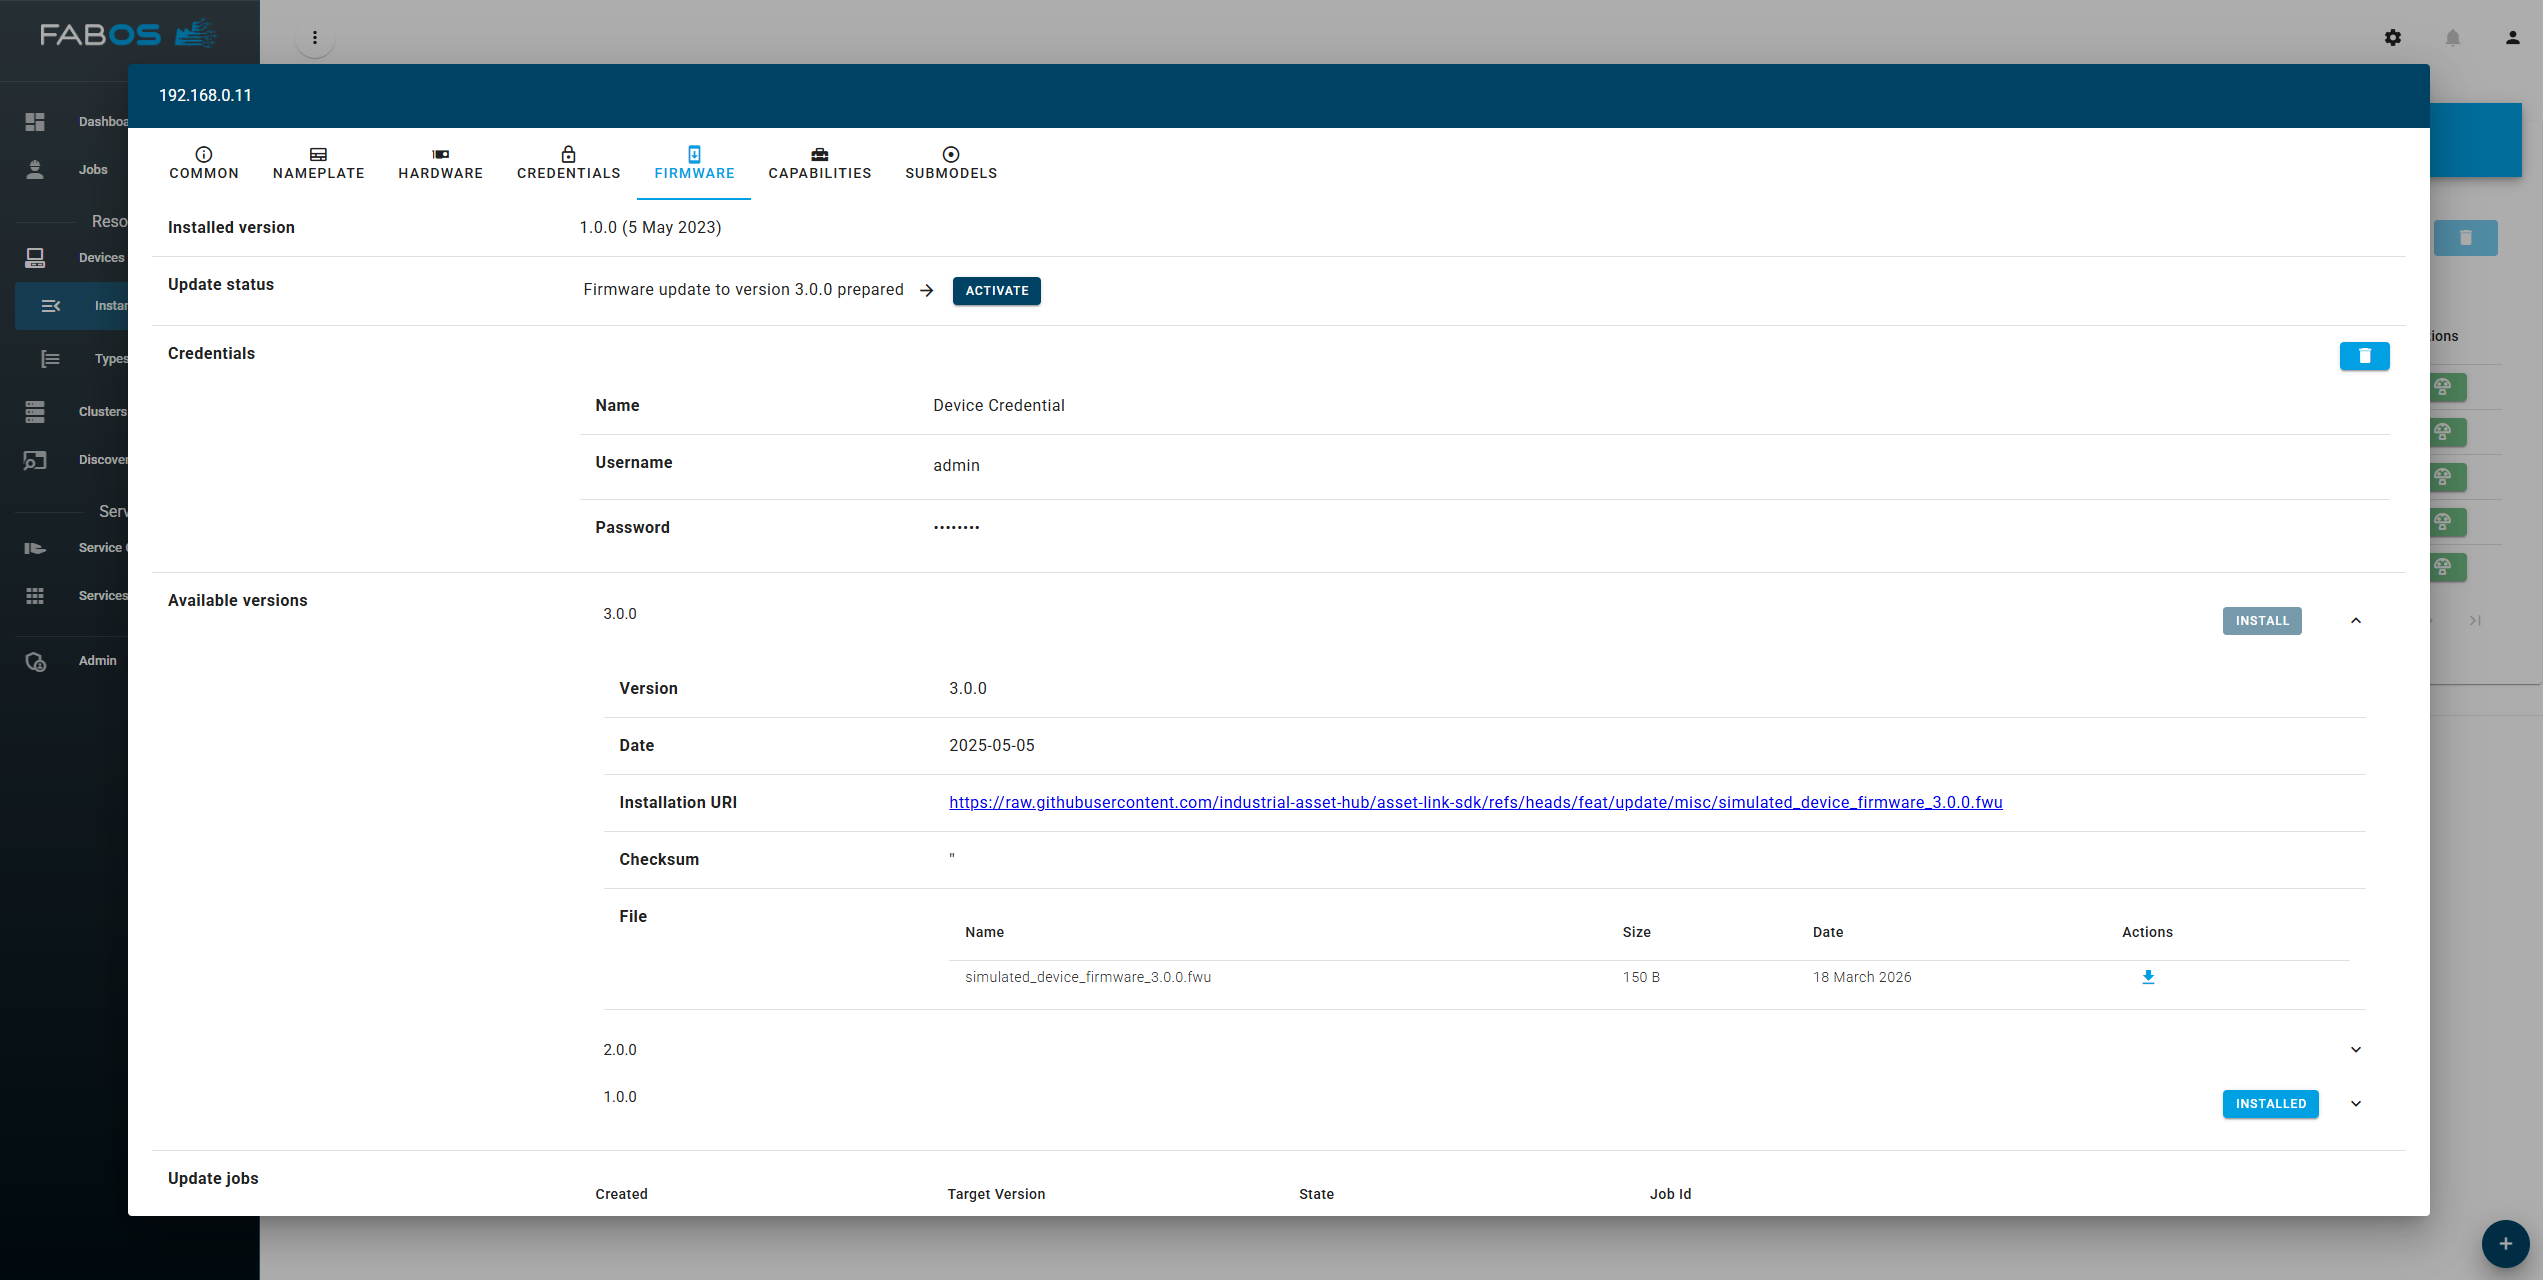This screenshot has height=1280, width=2543.
Task: Open the notifications bell
Action: (x=2453, y=37)
